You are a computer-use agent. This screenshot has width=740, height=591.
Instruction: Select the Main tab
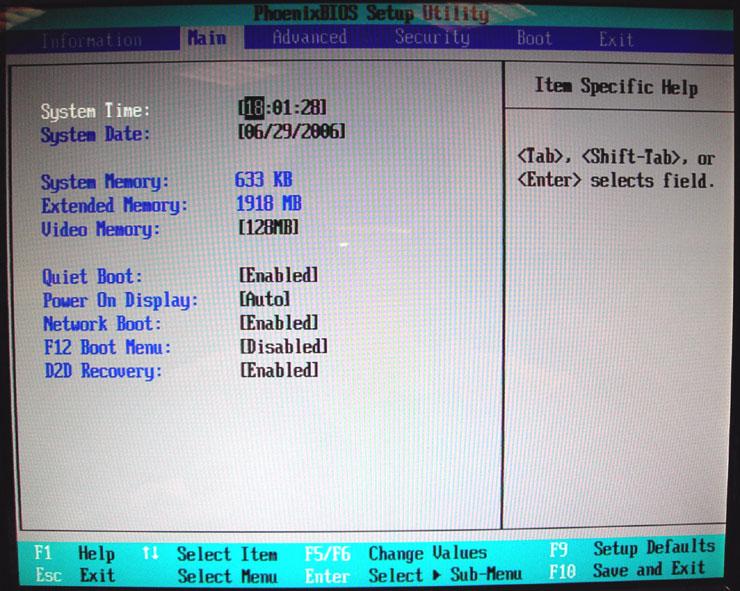pos(207,38)
